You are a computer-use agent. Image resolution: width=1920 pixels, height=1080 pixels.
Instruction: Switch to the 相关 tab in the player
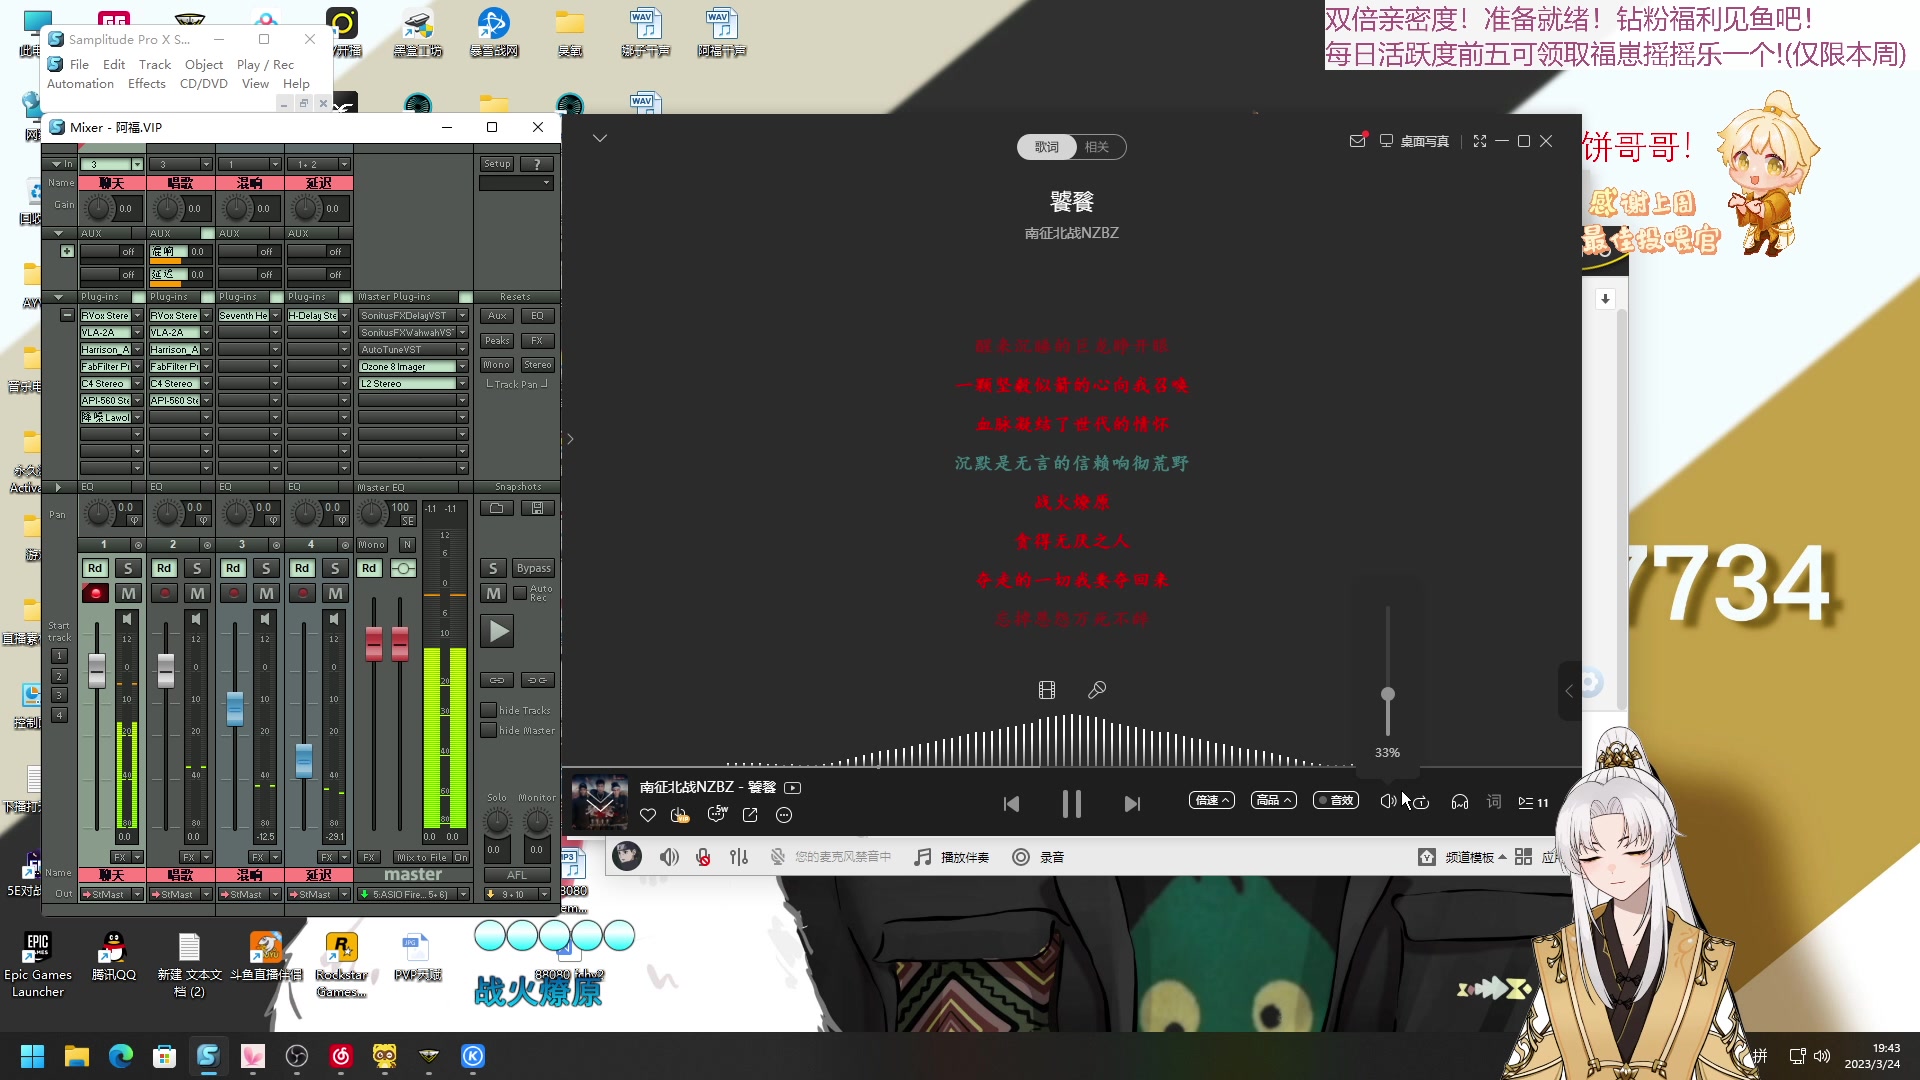pos(1097,147)
